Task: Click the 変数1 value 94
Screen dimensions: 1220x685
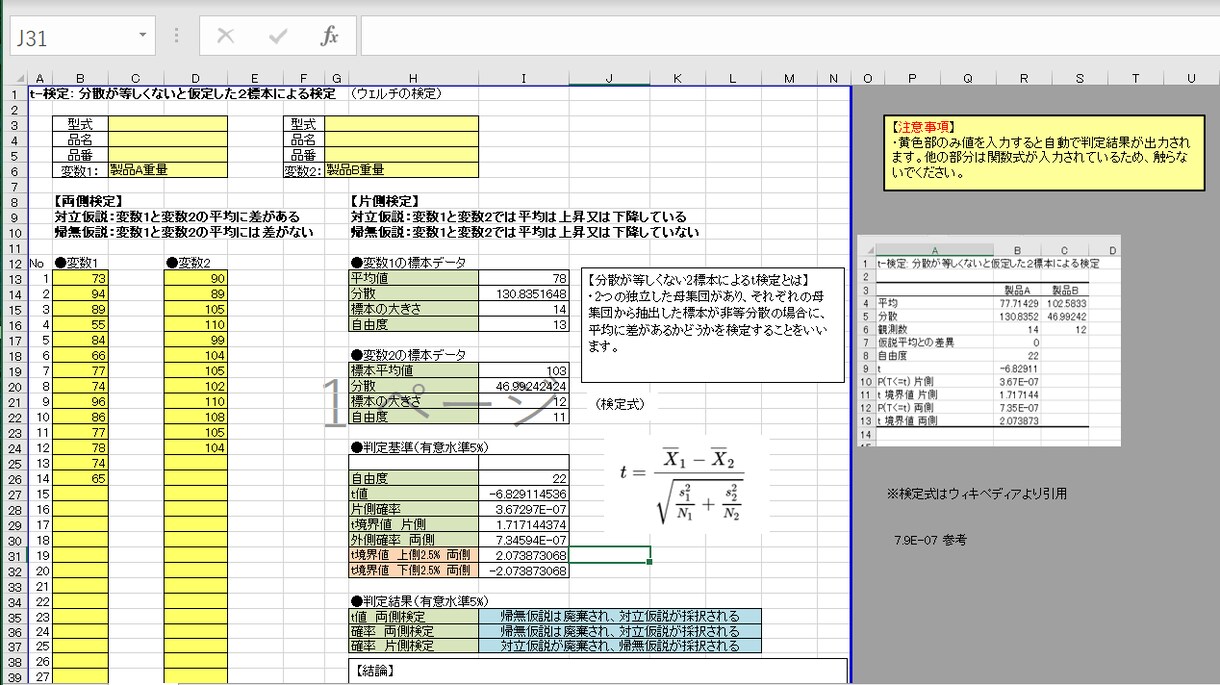Action: (79, 294)
